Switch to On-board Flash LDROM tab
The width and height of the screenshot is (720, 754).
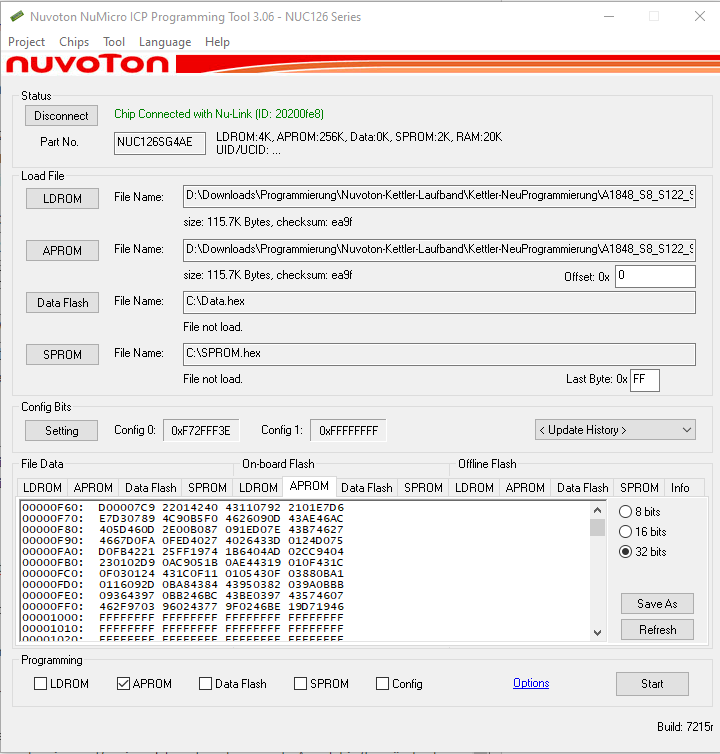click(258, 488)
